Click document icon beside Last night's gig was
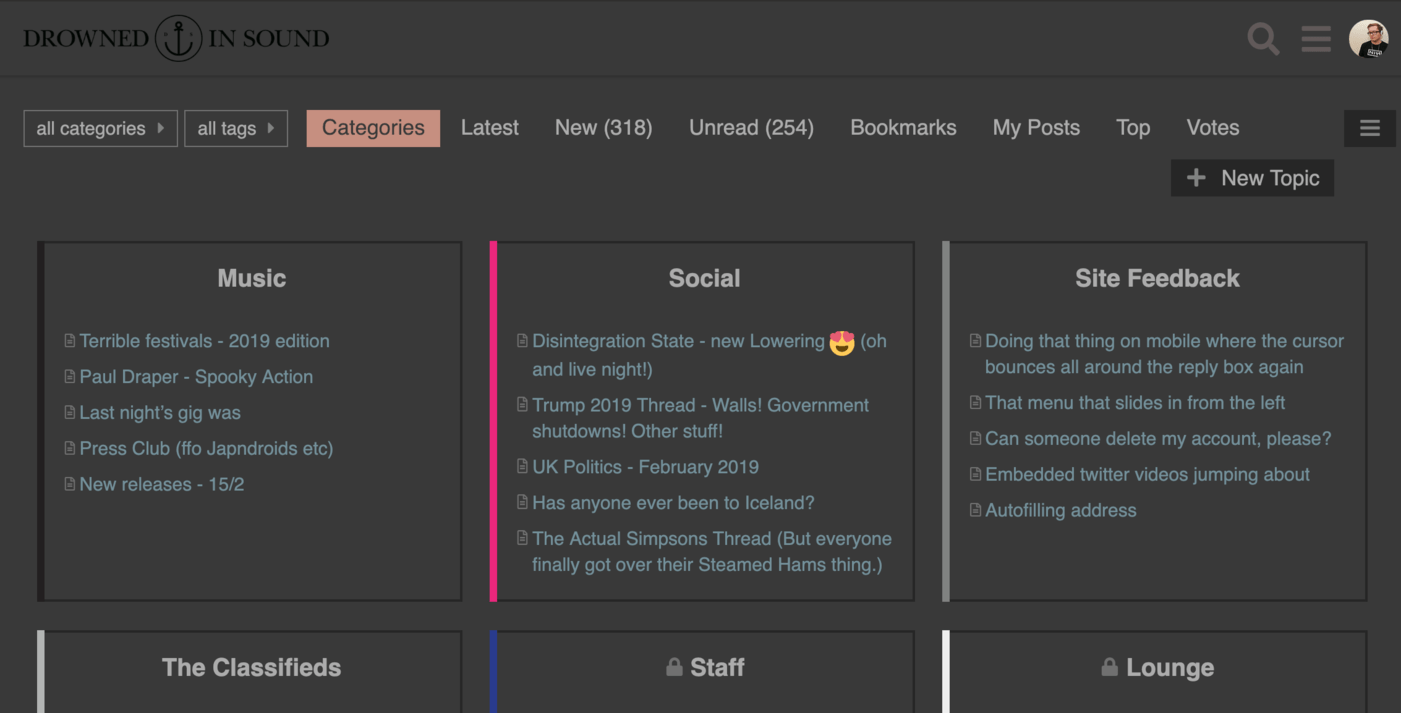 pyautogui.click(x=69, y=413)
